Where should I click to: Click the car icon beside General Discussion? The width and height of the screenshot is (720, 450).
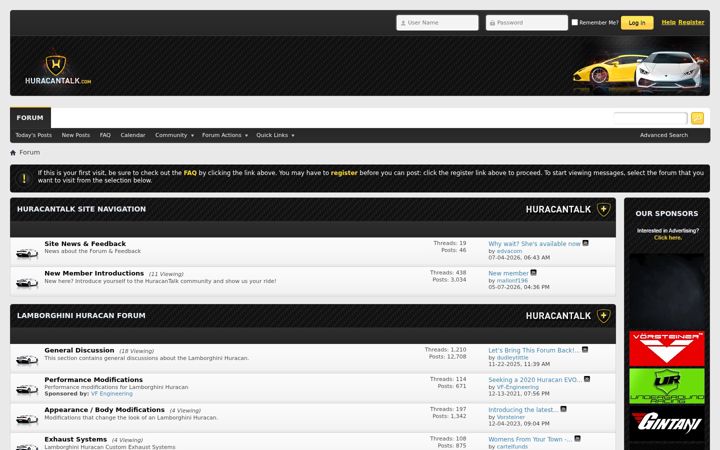pyautogui.click(x=27, y=360)
